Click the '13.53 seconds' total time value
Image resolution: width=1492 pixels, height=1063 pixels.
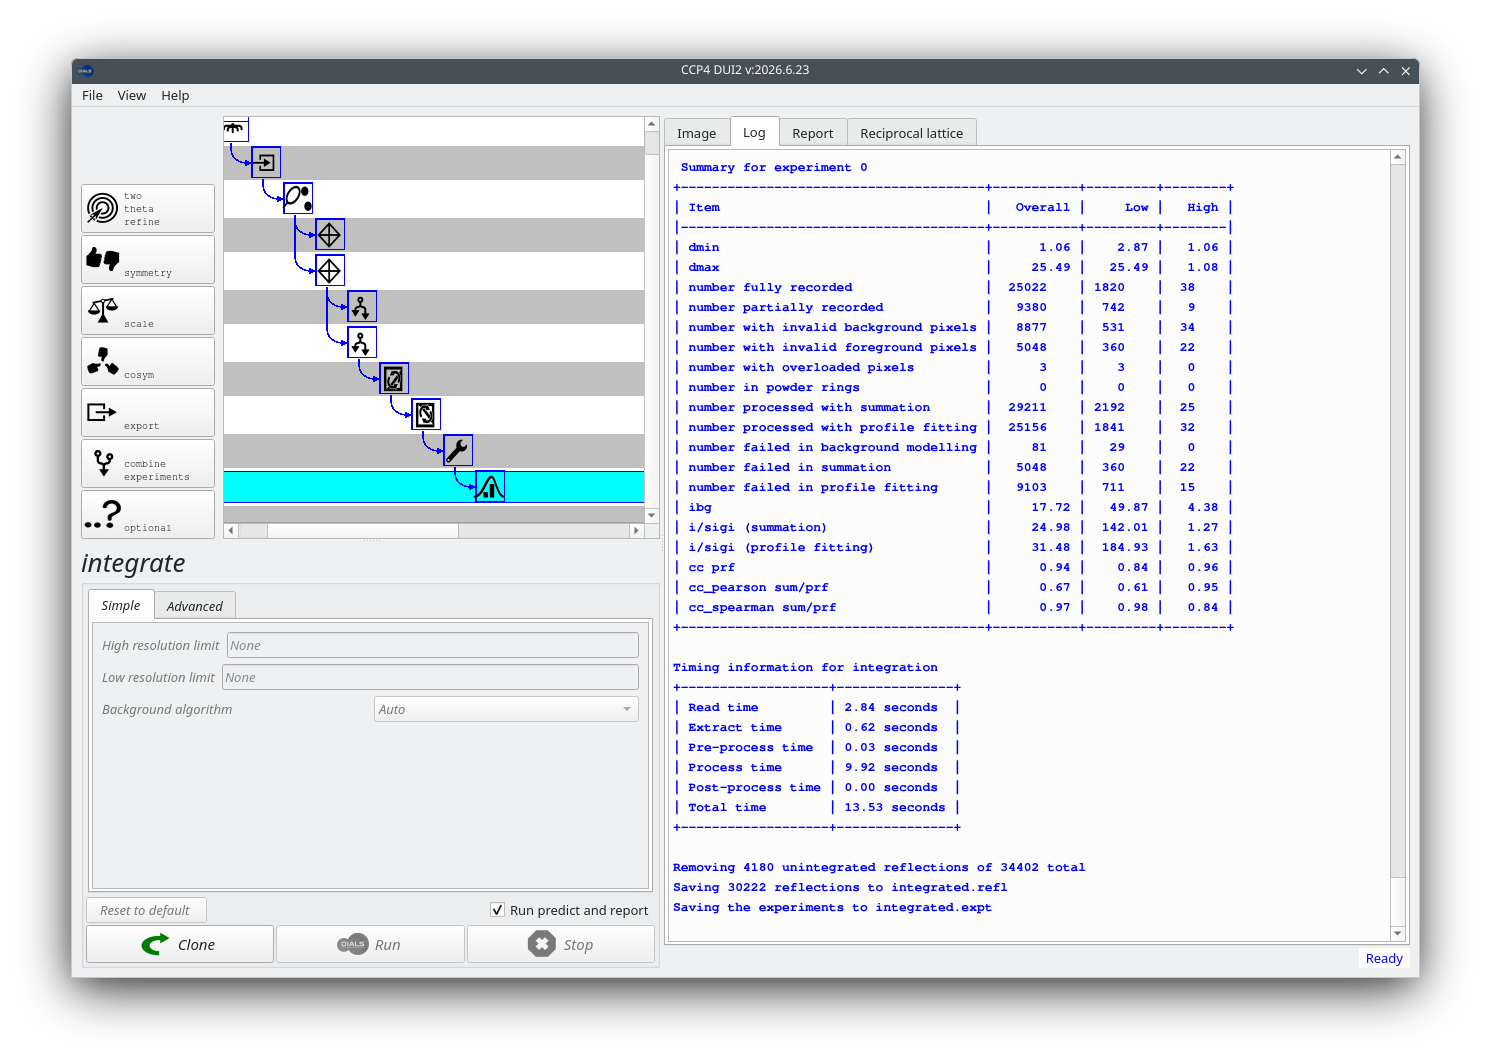point(895,807)
